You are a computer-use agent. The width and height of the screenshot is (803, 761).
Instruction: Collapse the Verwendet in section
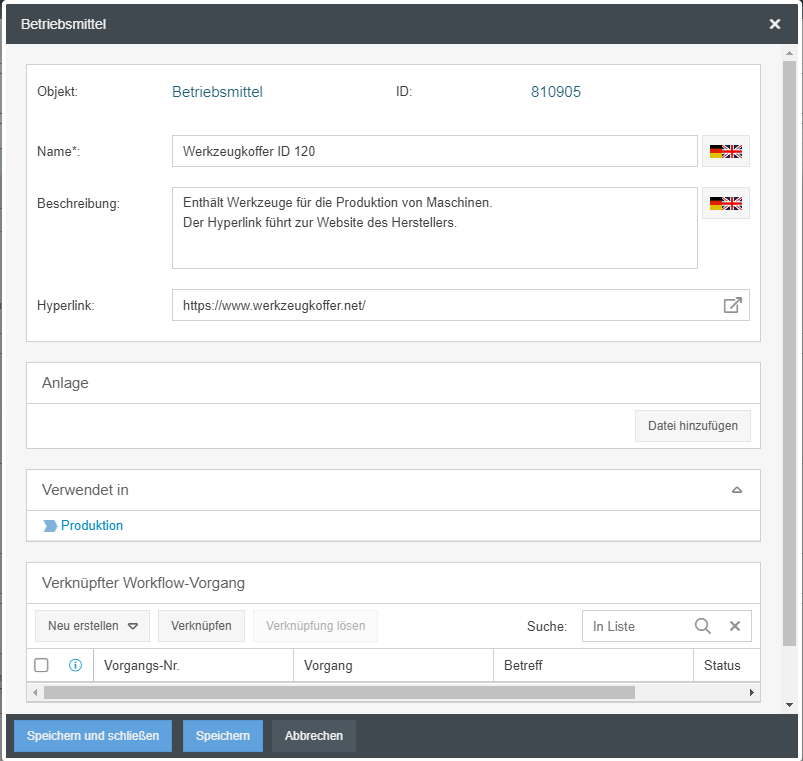pyautogui.click(x=737, y=490)
